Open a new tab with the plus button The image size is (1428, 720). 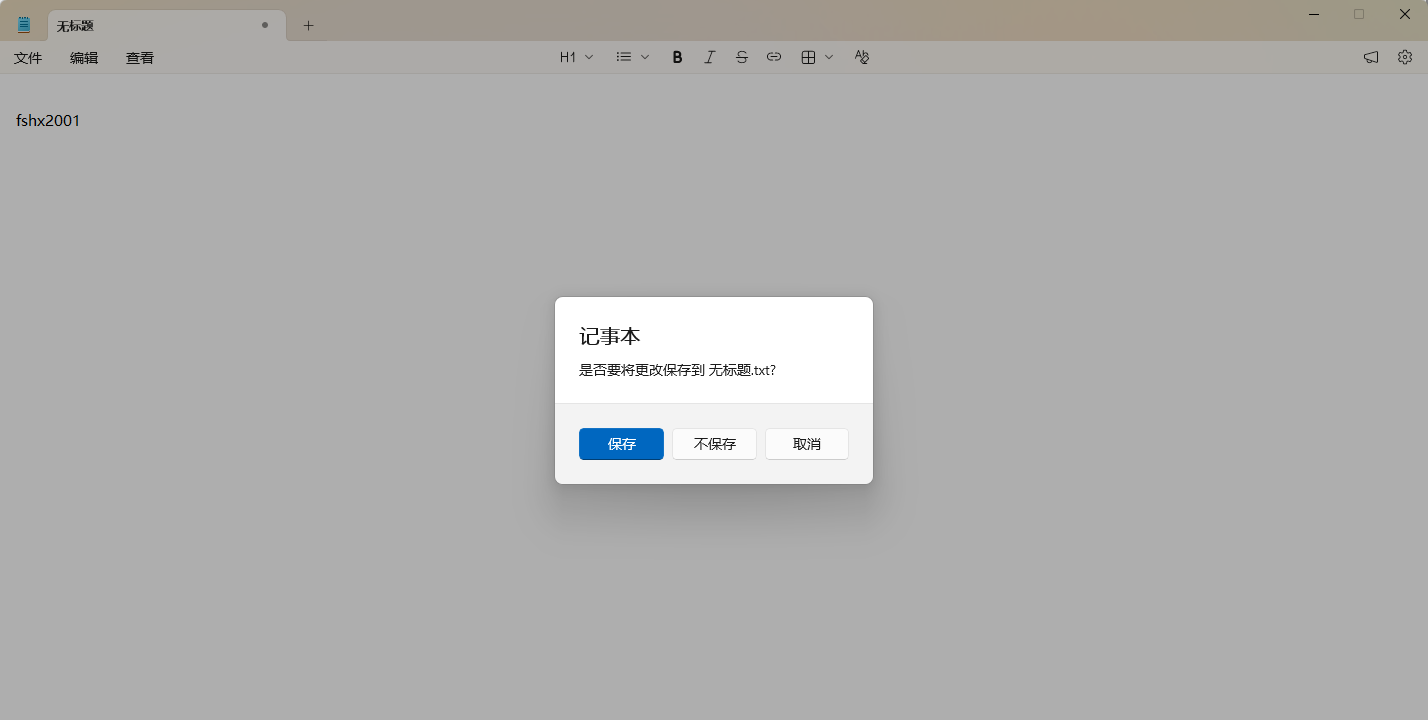click(x=308, y=25)
